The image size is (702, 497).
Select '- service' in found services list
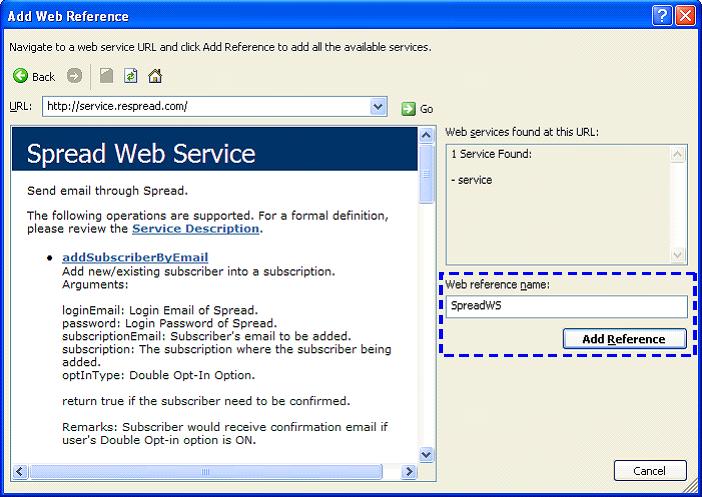471,180
